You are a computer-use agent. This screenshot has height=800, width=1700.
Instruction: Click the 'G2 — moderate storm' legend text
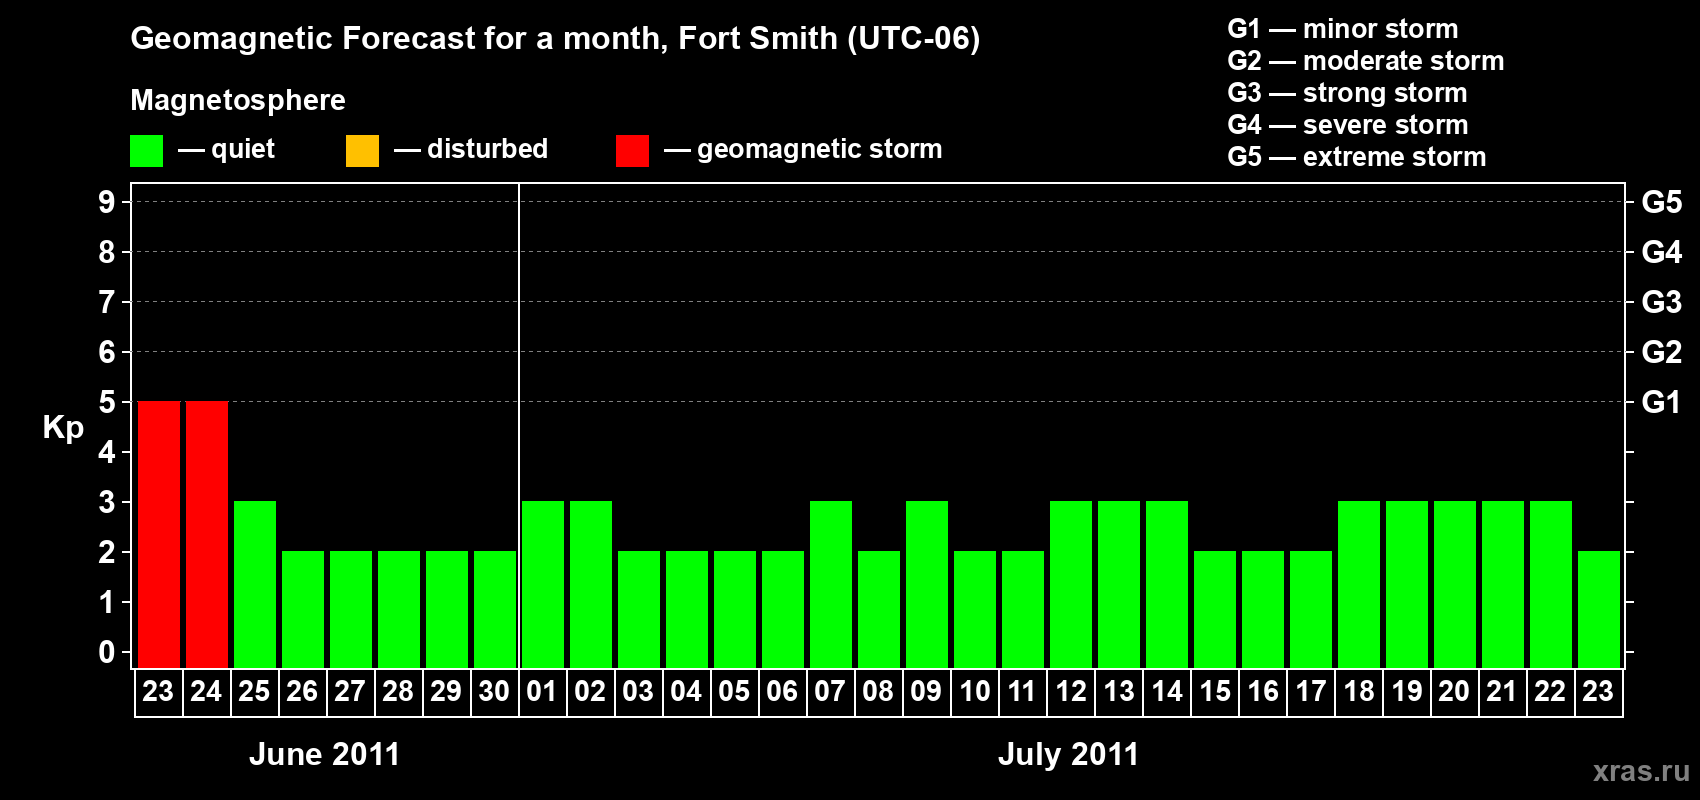click(x=1366, y=61)
